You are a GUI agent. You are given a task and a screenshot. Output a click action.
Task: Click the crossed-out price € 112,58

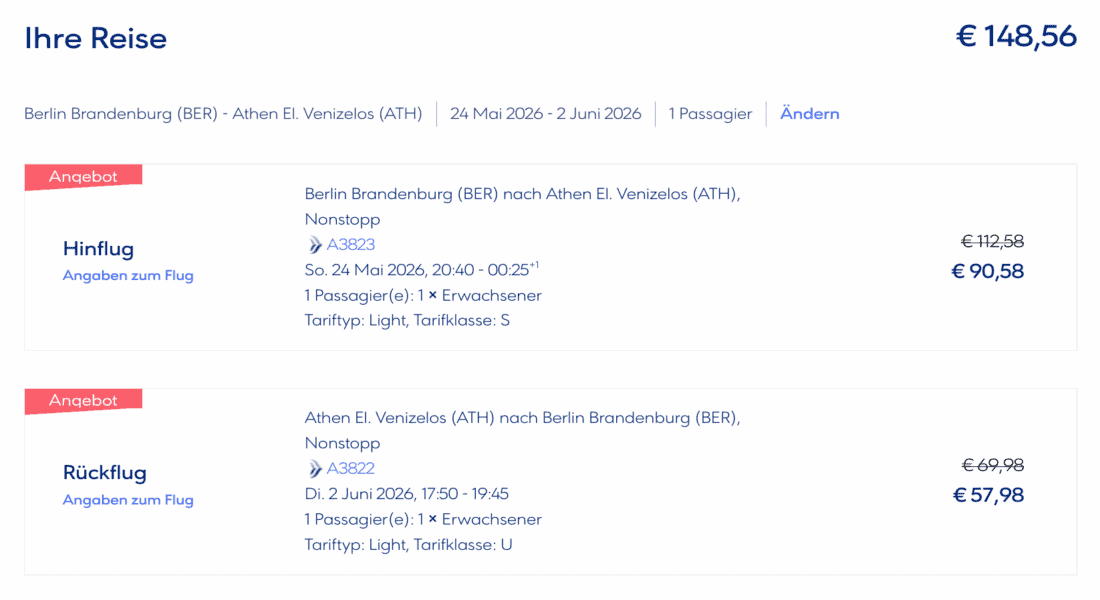(992, 241)
